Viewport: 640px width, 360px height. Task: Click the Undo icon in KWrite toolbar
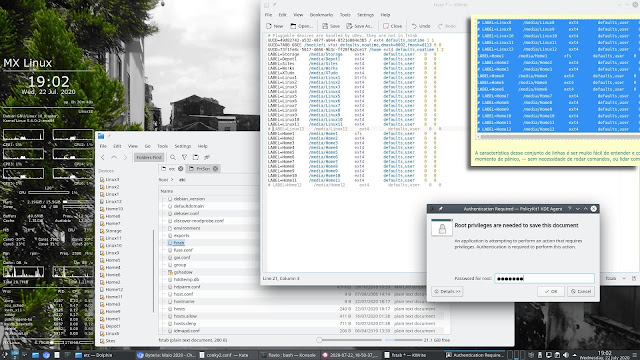click(x=414, y=26)
